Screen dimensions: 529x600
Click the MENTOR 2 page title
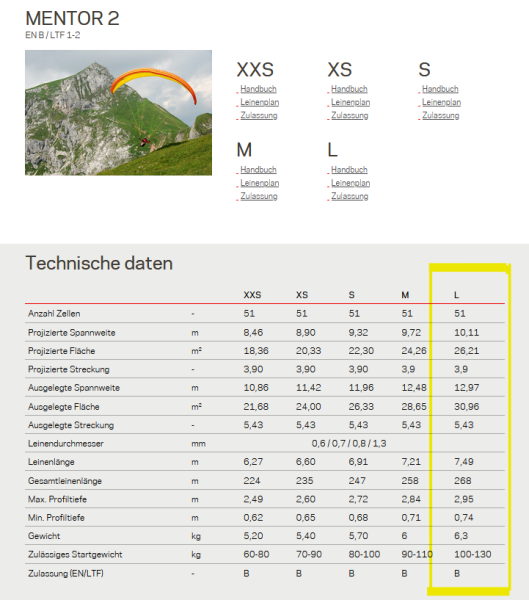click(72, 18)
